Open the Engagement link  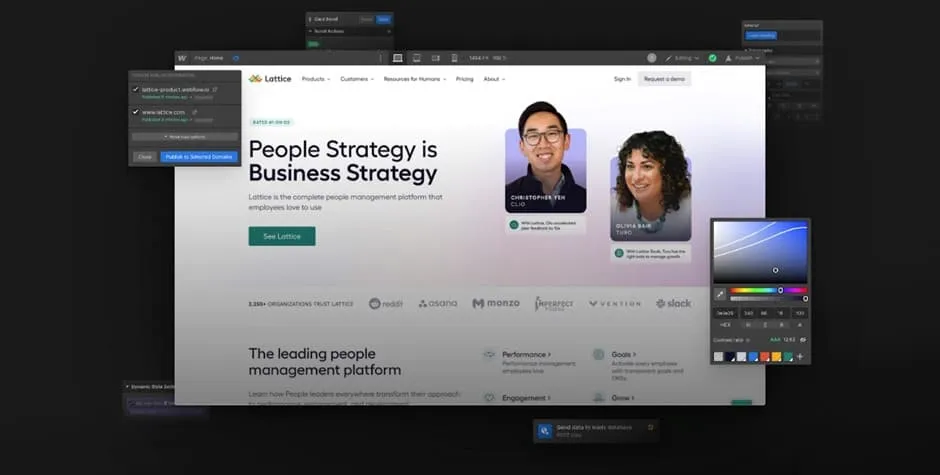(x=526, y=398)
